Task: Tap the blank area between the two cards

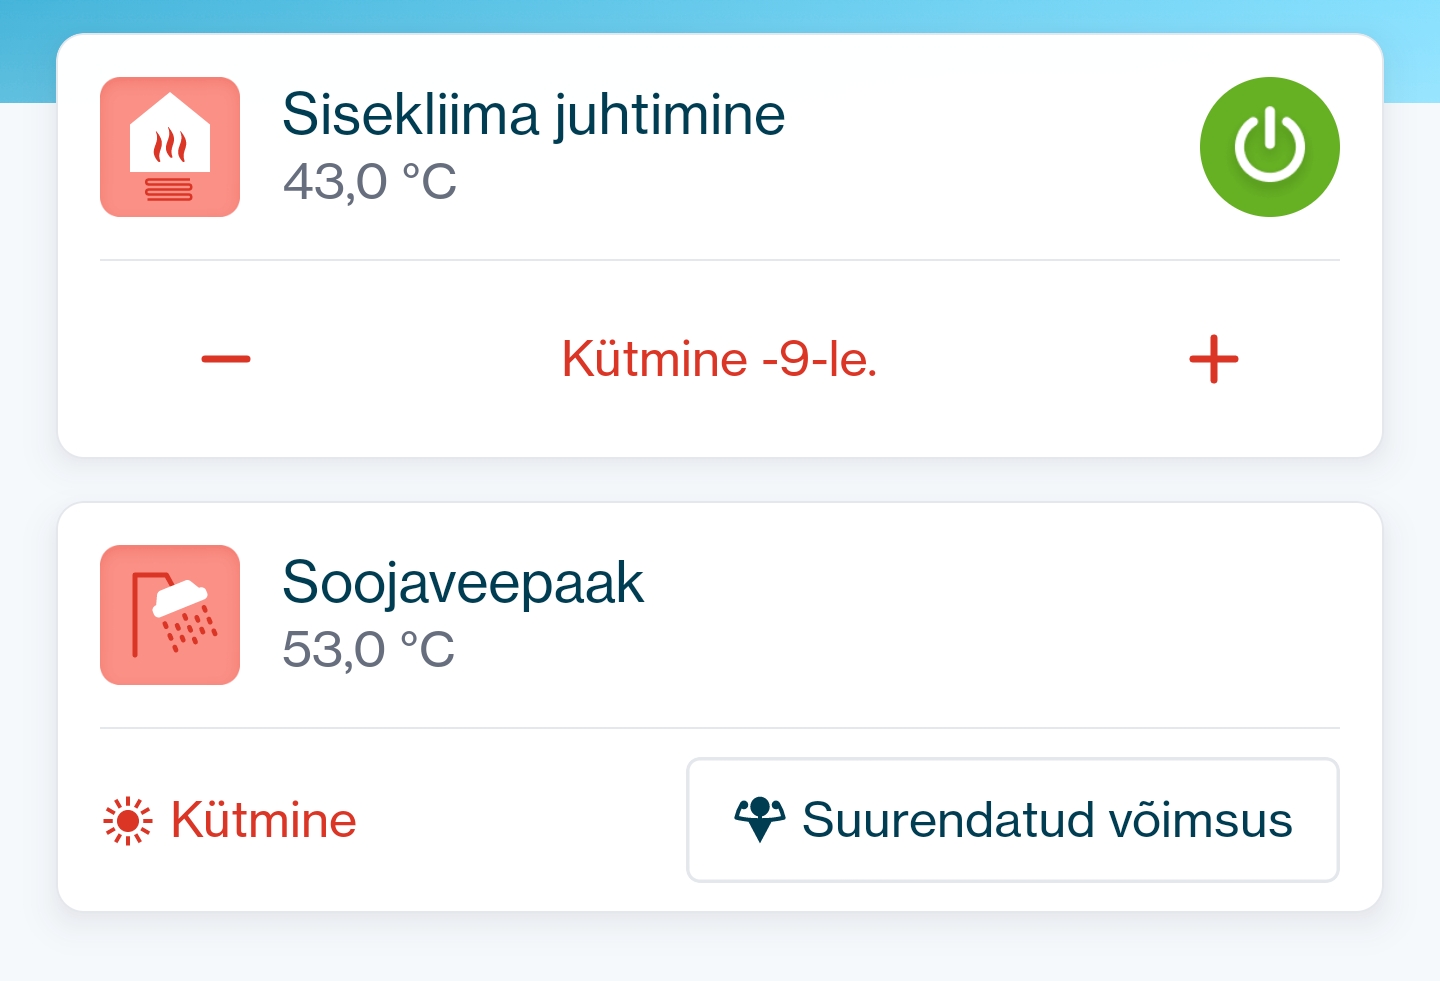Action: tap(720, 480)
